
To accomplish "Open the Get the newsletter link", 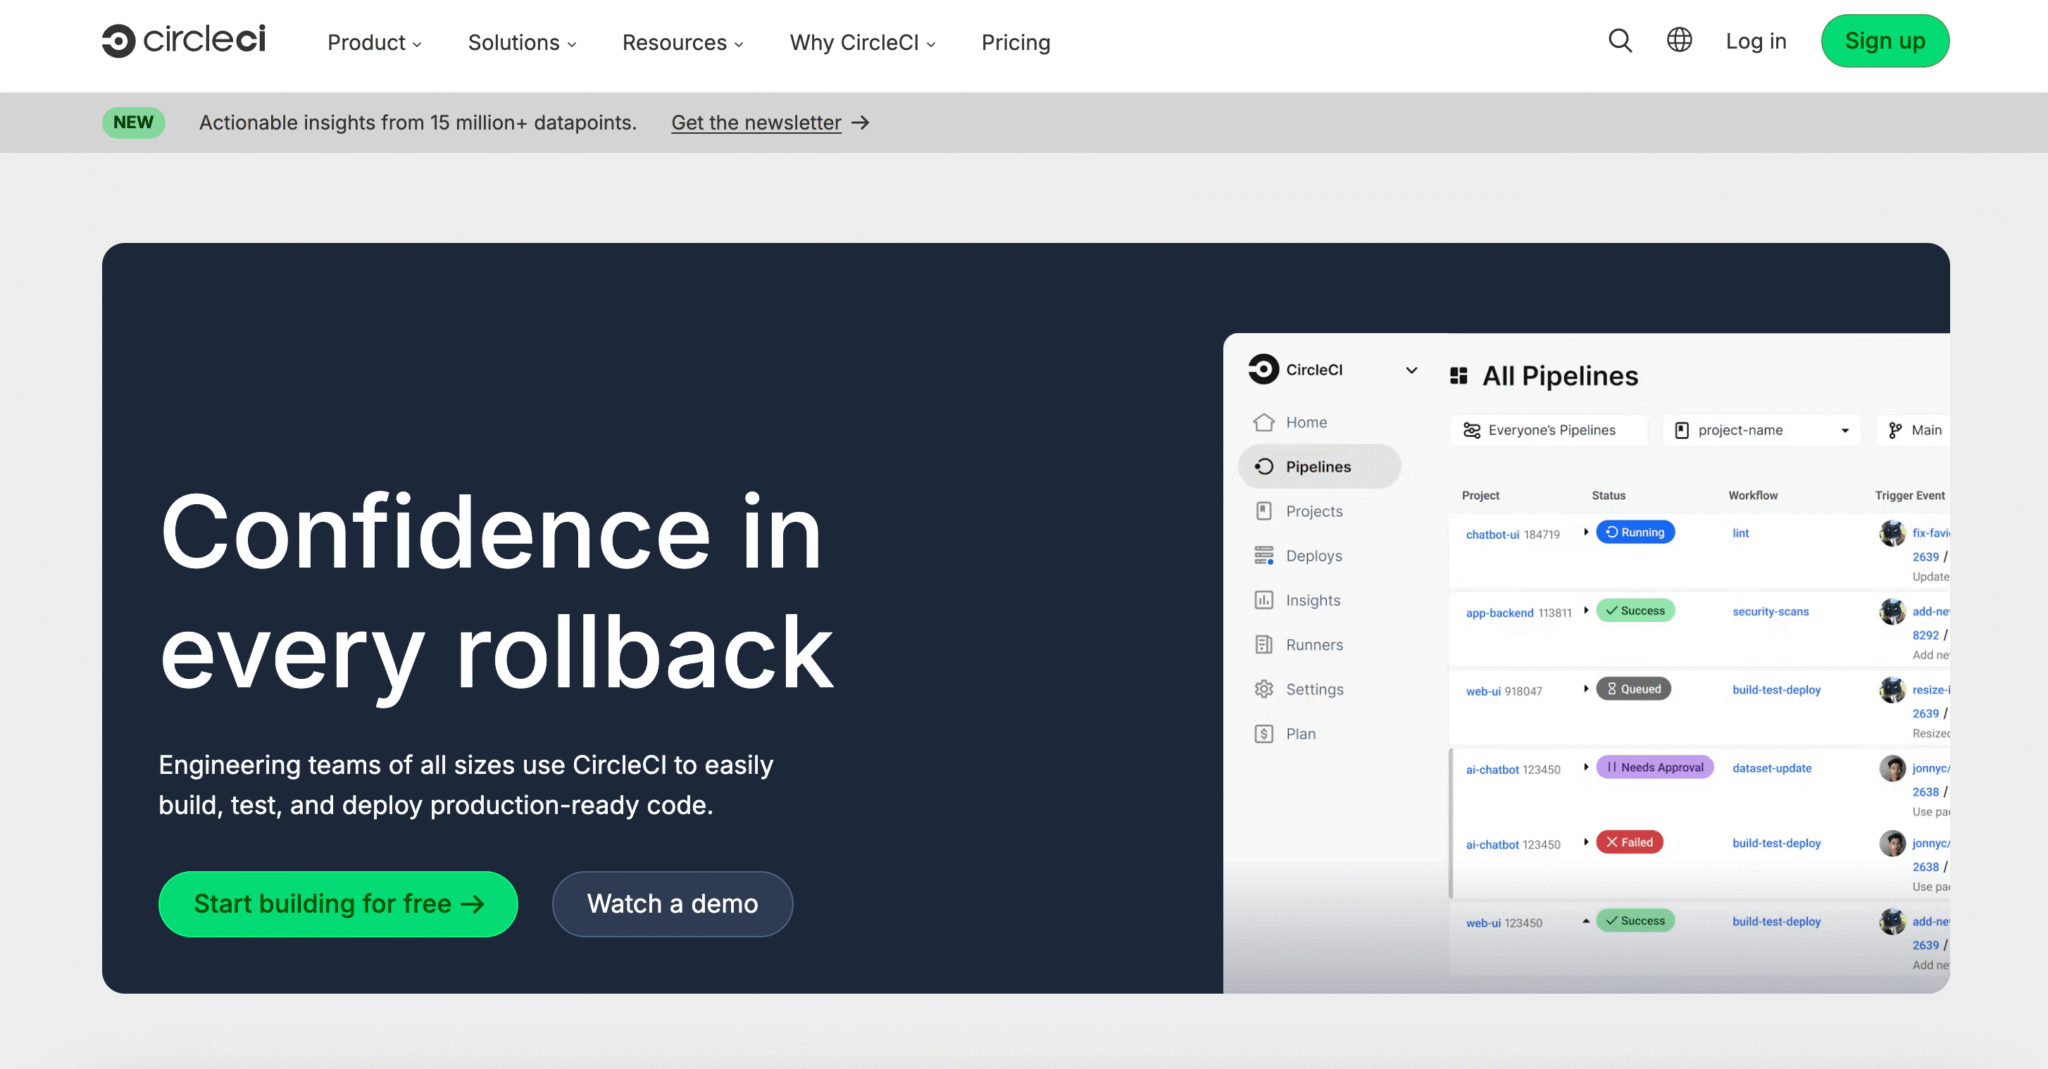I will (x=756, y=123).
